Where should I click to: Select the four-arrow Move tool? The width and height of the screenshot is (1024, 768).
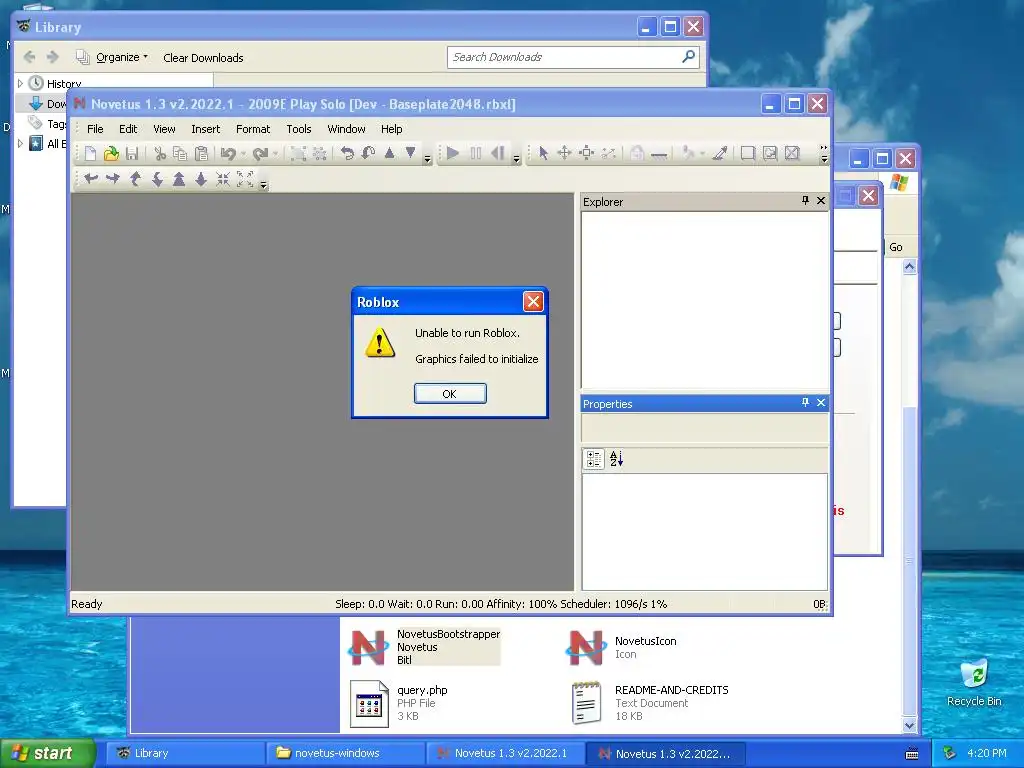point(564,153)
